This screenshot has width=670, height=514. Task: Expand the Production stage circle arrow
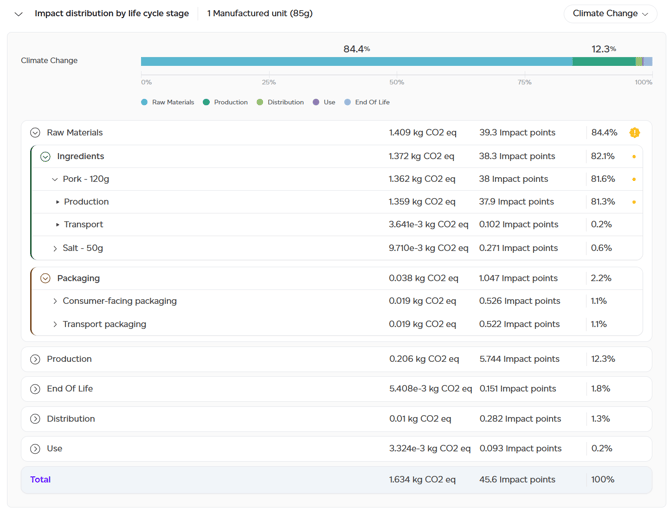(x=35, y=359)
